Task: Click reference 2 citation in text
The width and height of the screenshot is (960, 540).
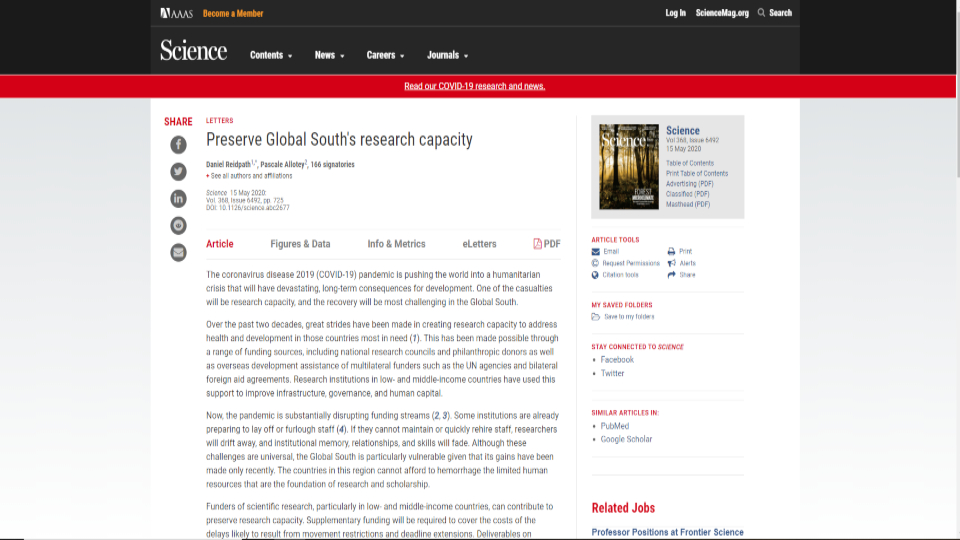Action: click(437, 416)
